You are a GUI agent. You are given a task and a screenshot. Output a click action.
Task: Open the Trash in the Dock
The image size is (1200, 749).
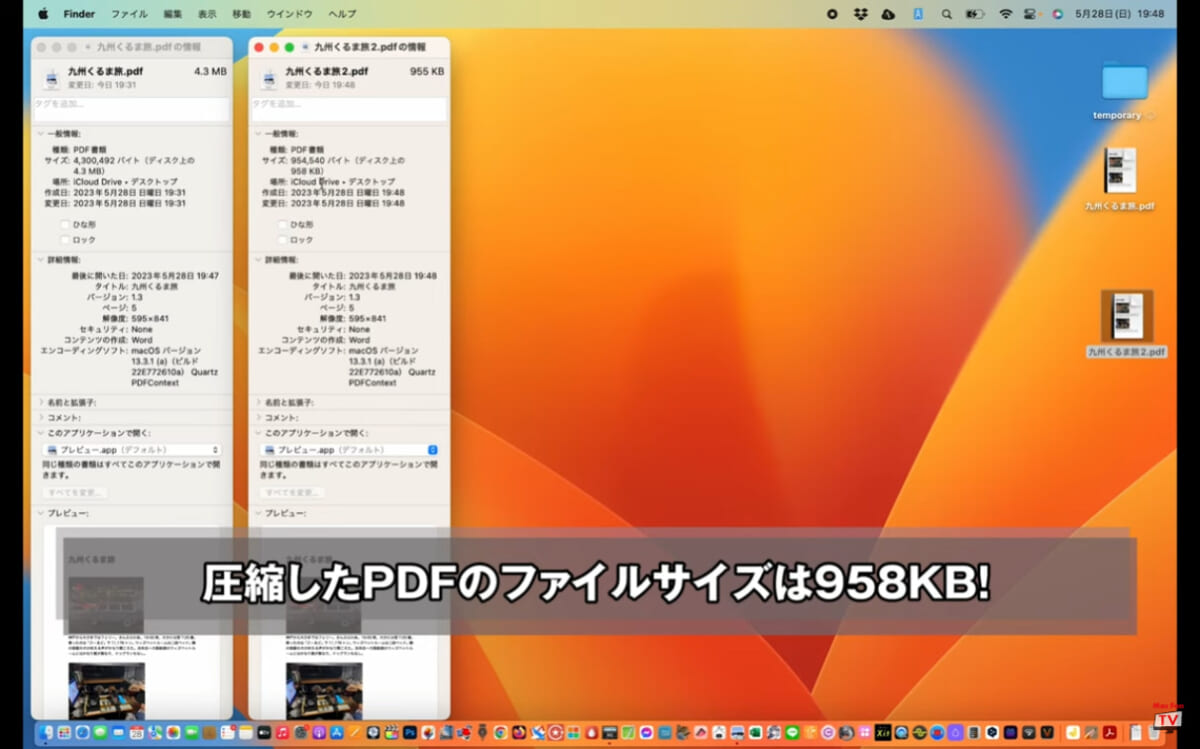click(1153, 733)
